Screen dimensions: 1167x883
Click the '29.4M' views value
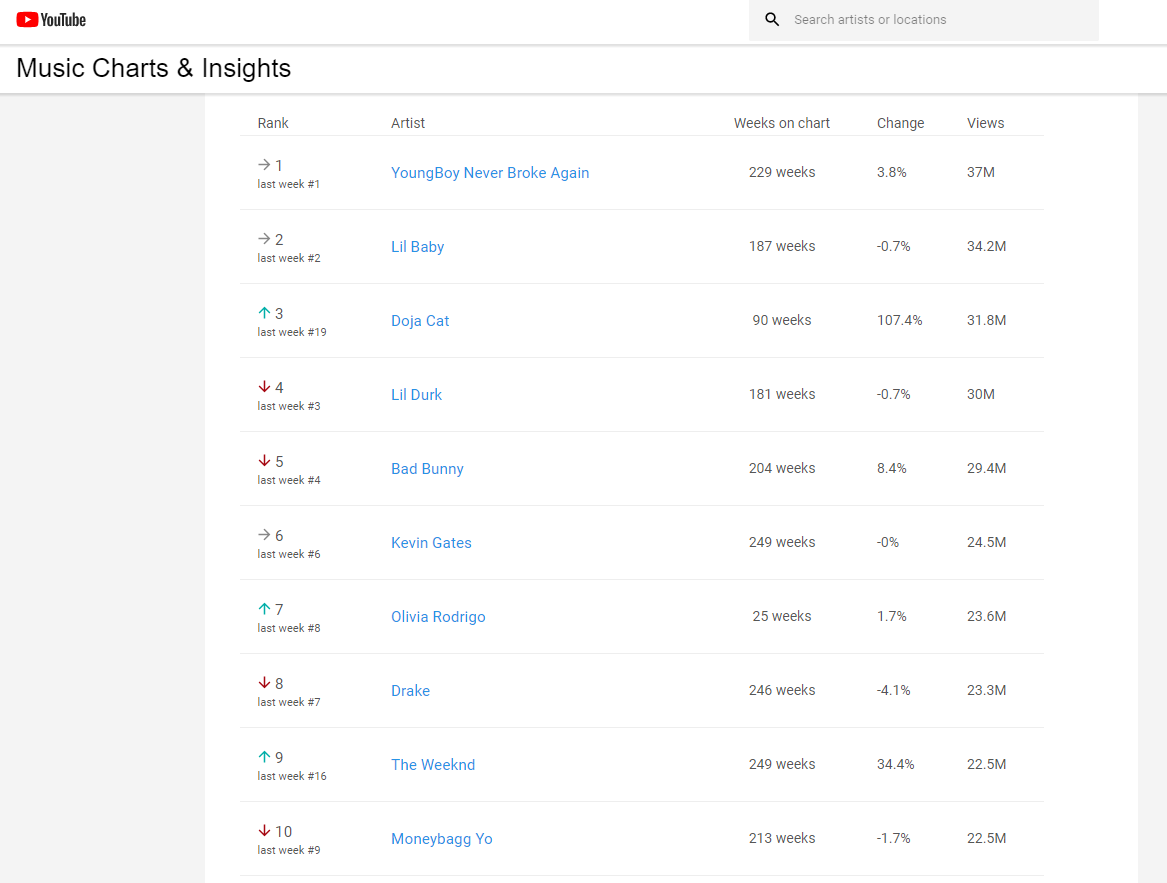click(x=986, y=468)
